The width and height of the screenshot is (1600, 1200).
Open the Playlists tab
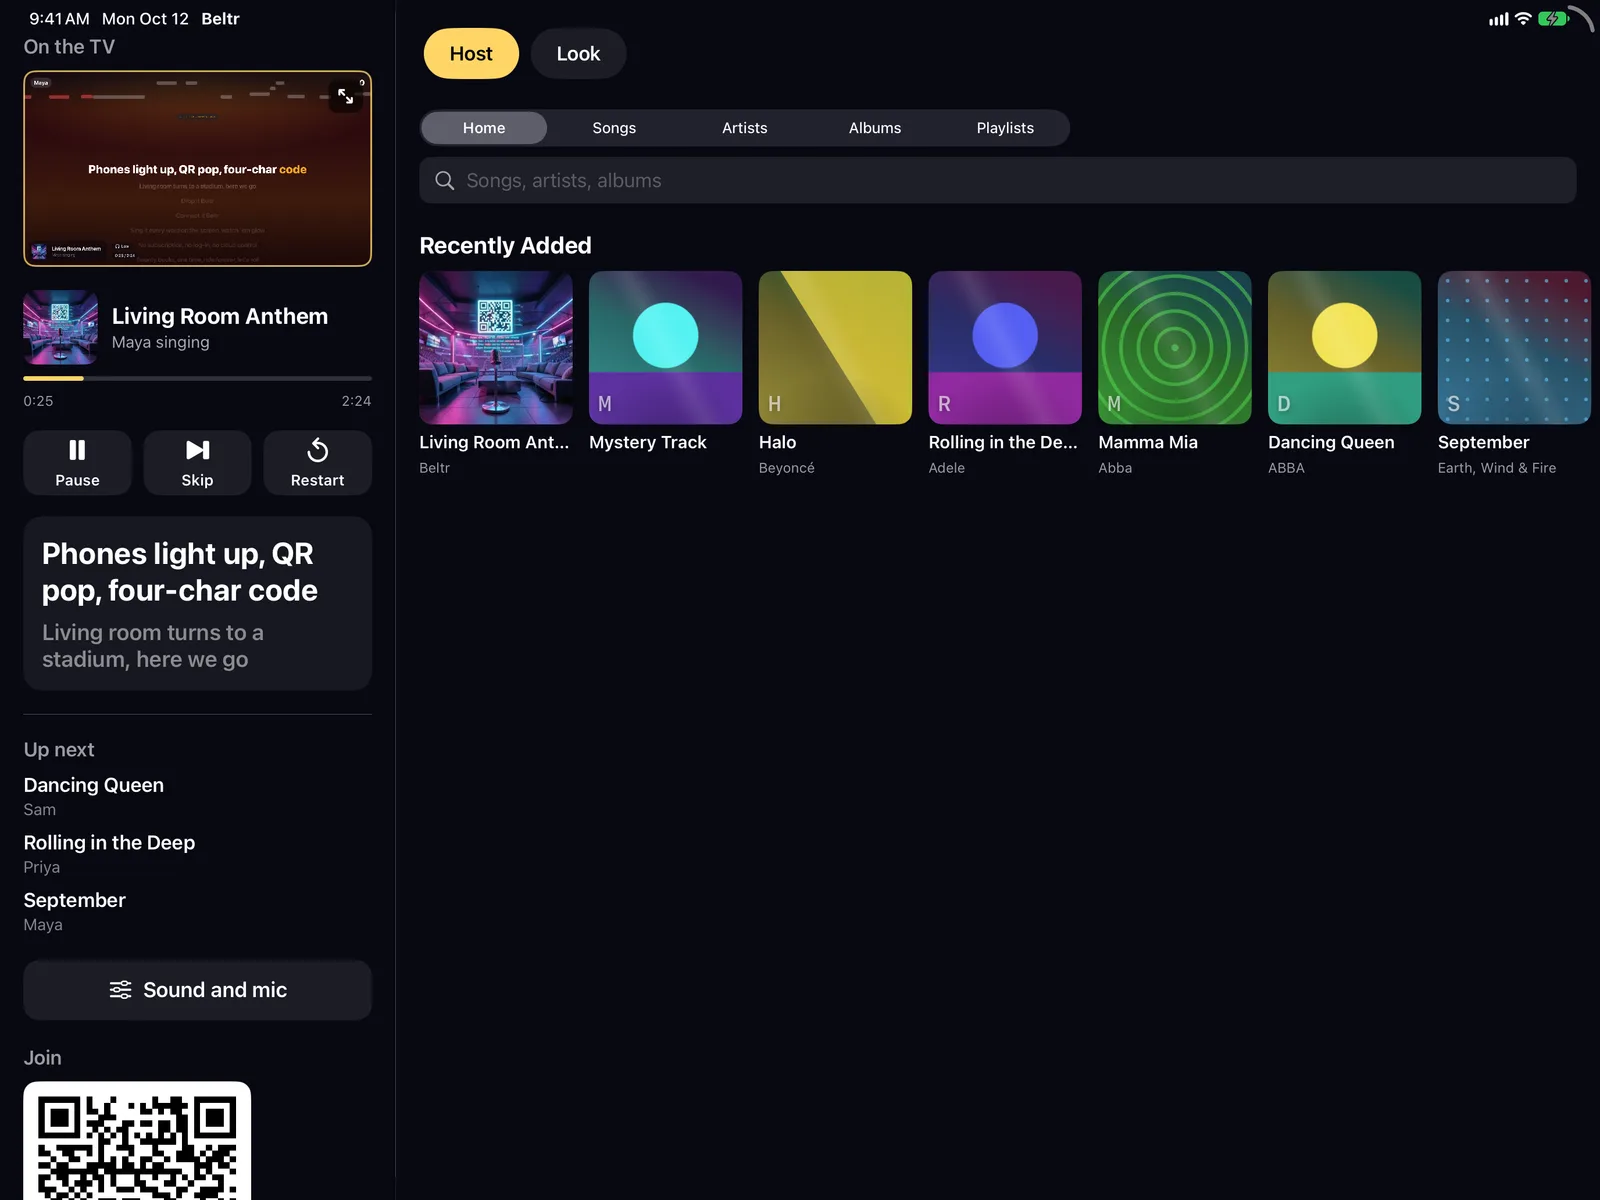1005,128
